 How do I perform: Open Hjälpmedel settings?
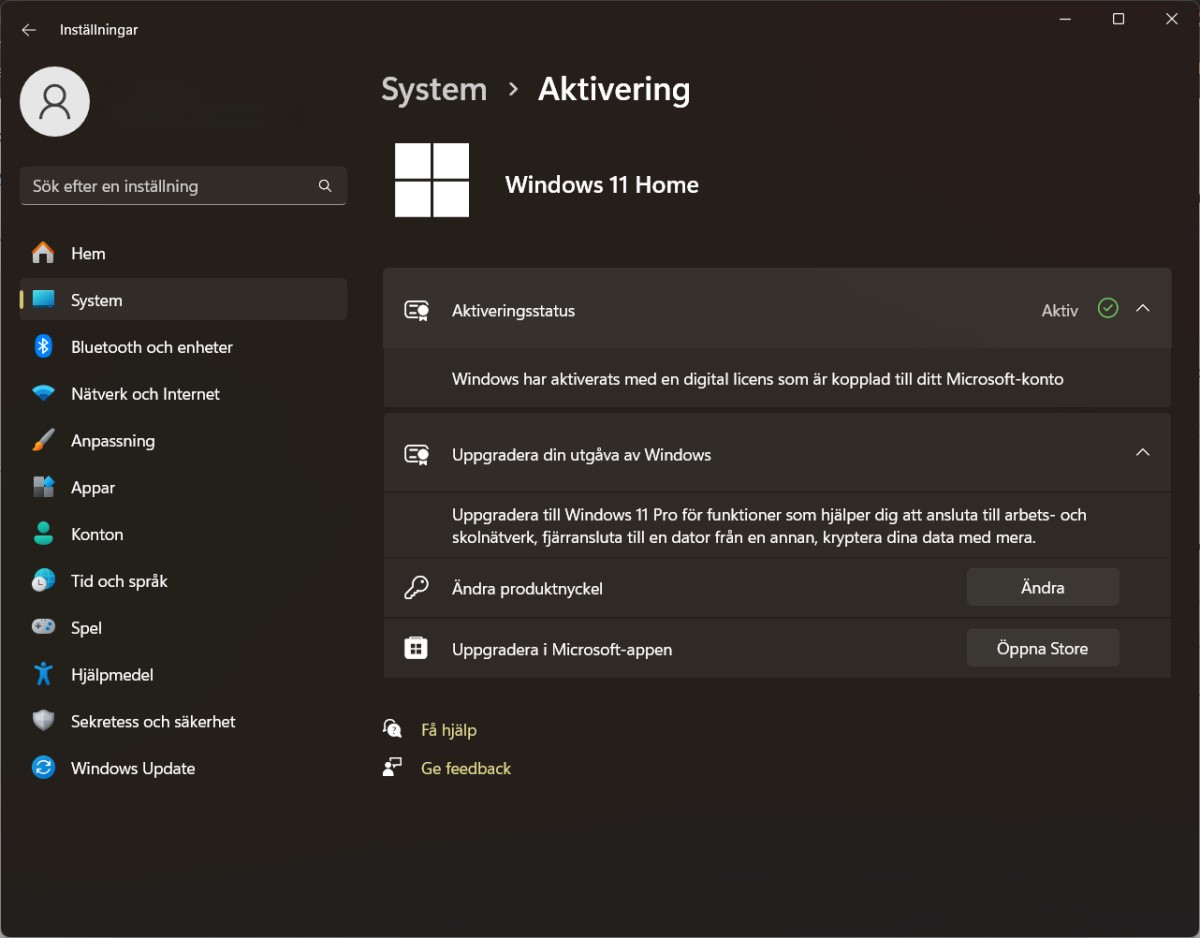183,674
